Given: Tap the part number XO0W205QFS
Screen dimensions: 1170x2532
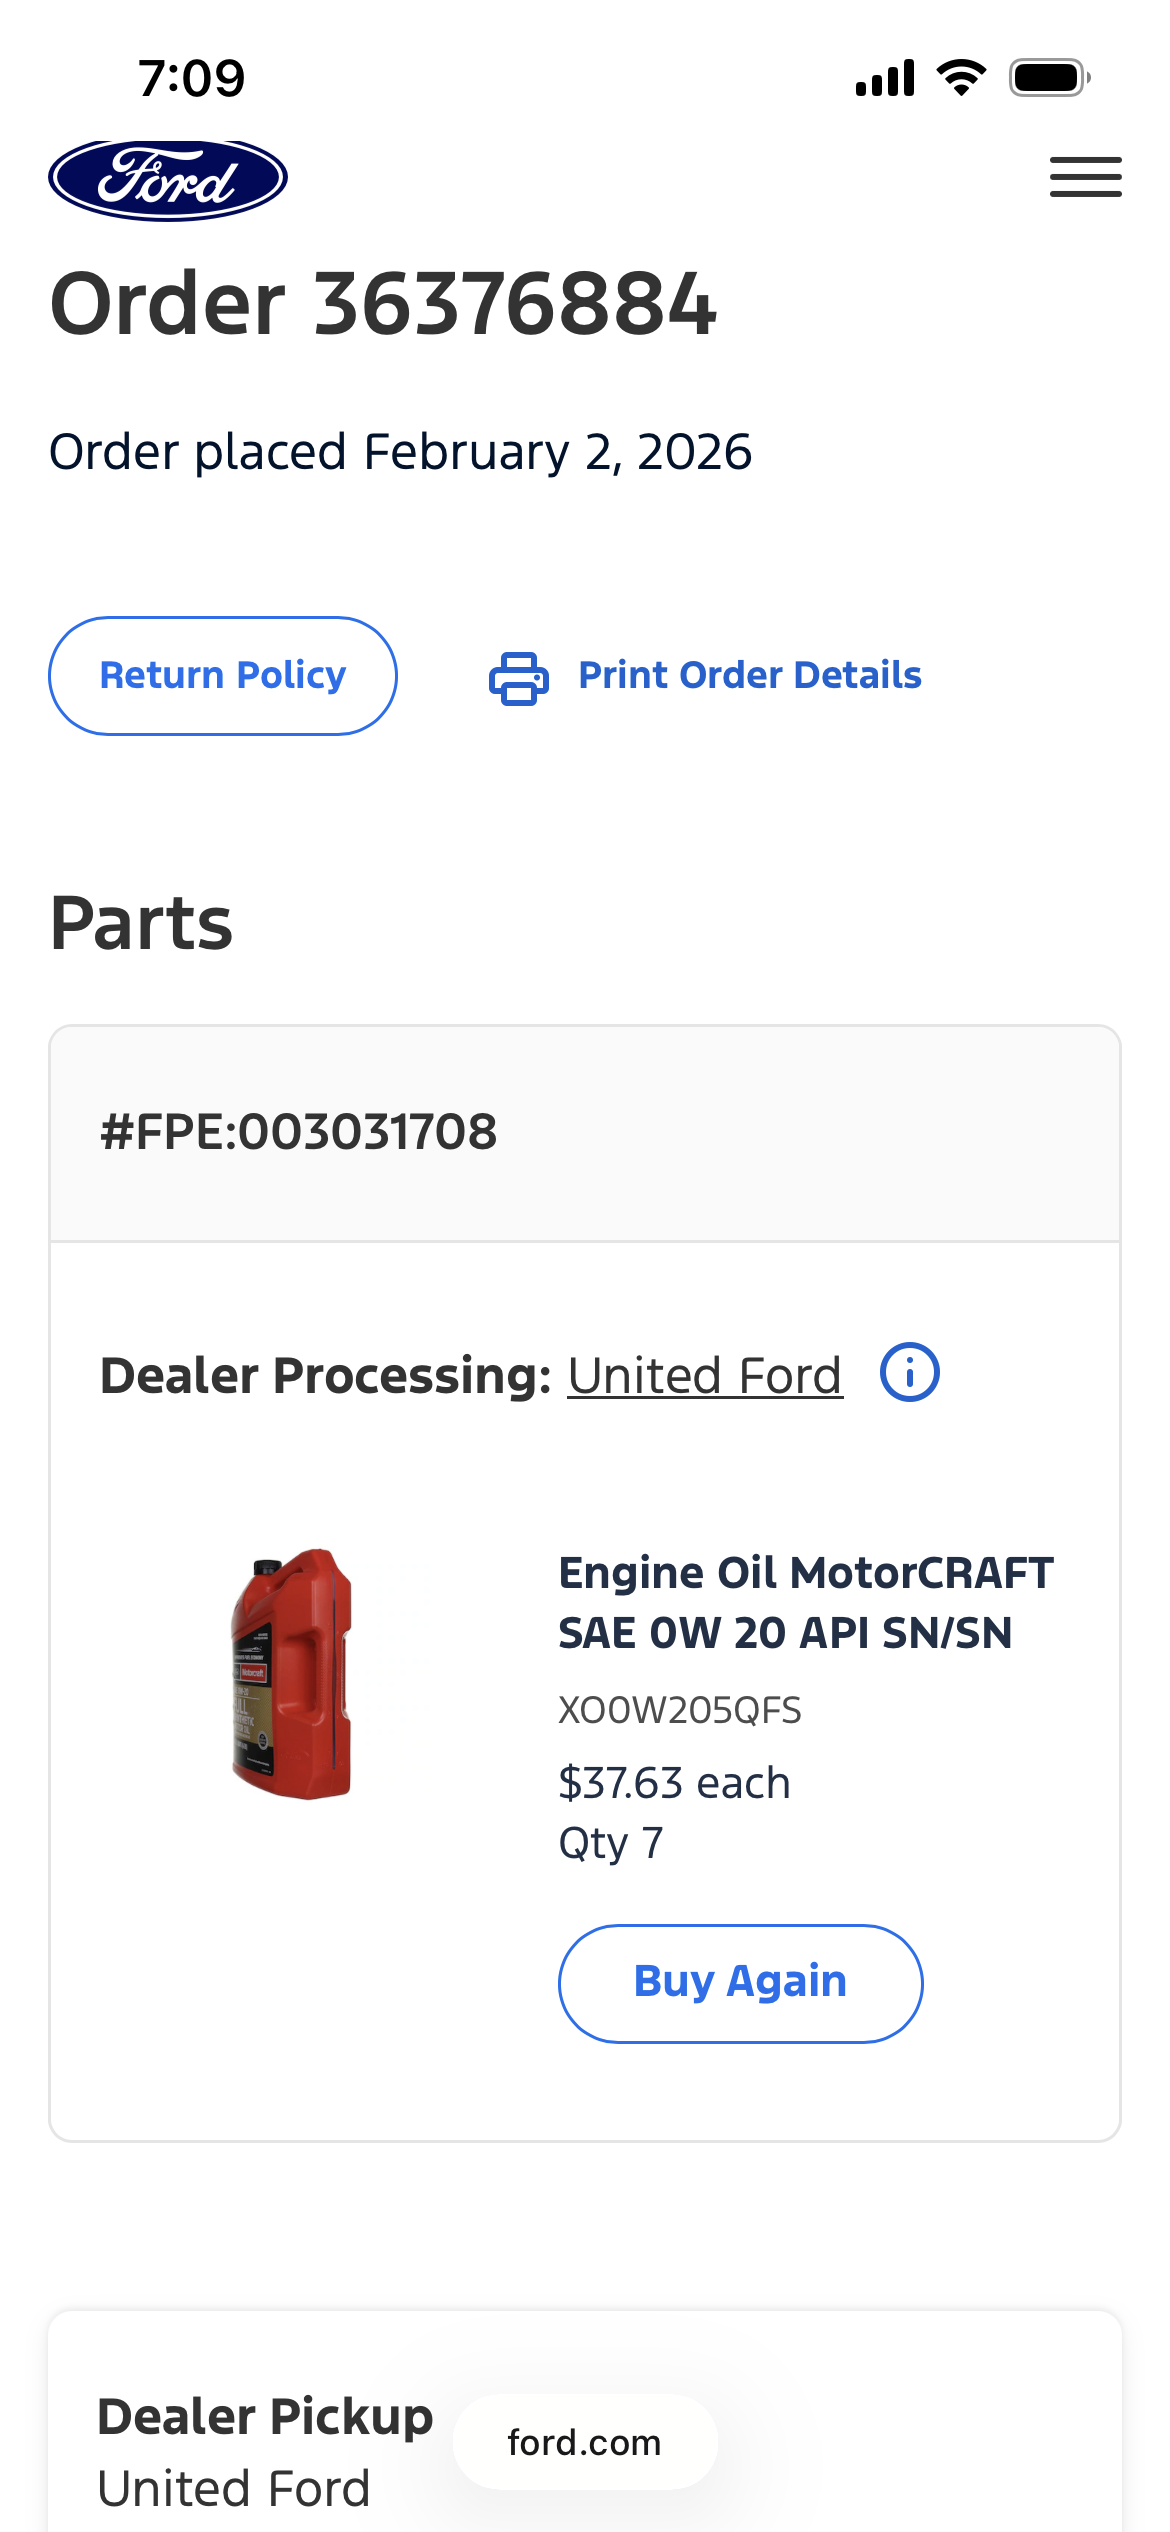Looking at the screenshot, I should (680, 1711).
